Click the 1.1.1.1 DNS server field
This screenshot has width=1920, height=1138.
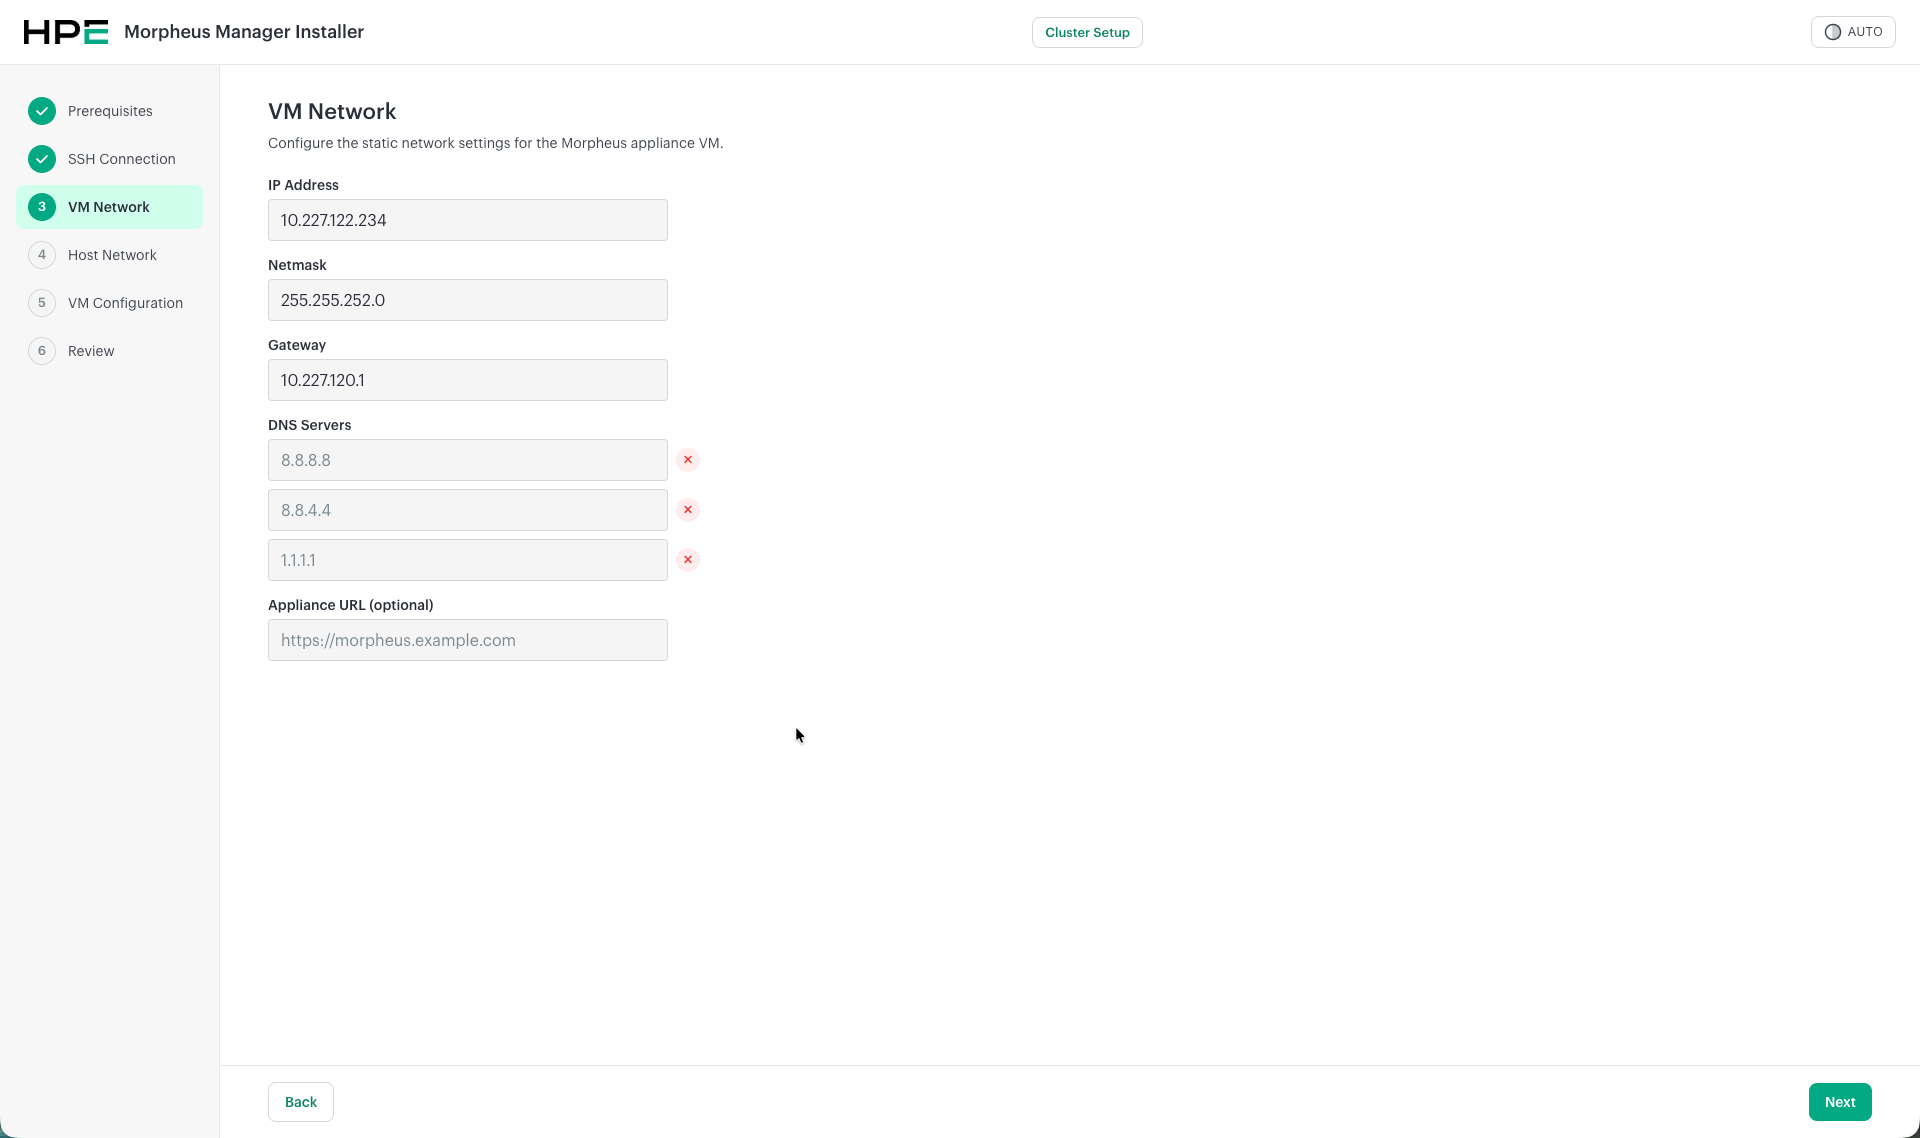coord(468,560)
